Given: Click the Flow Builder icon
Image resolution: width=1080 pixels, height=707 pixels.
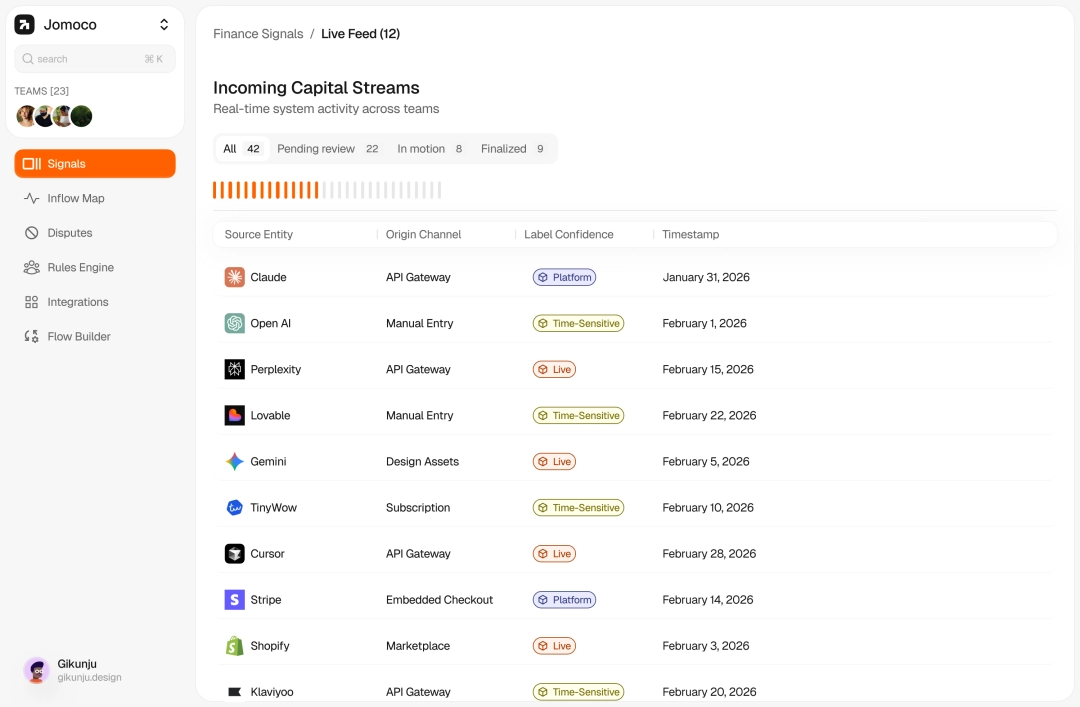Looking at the screenshot, I should click(32, 336).
